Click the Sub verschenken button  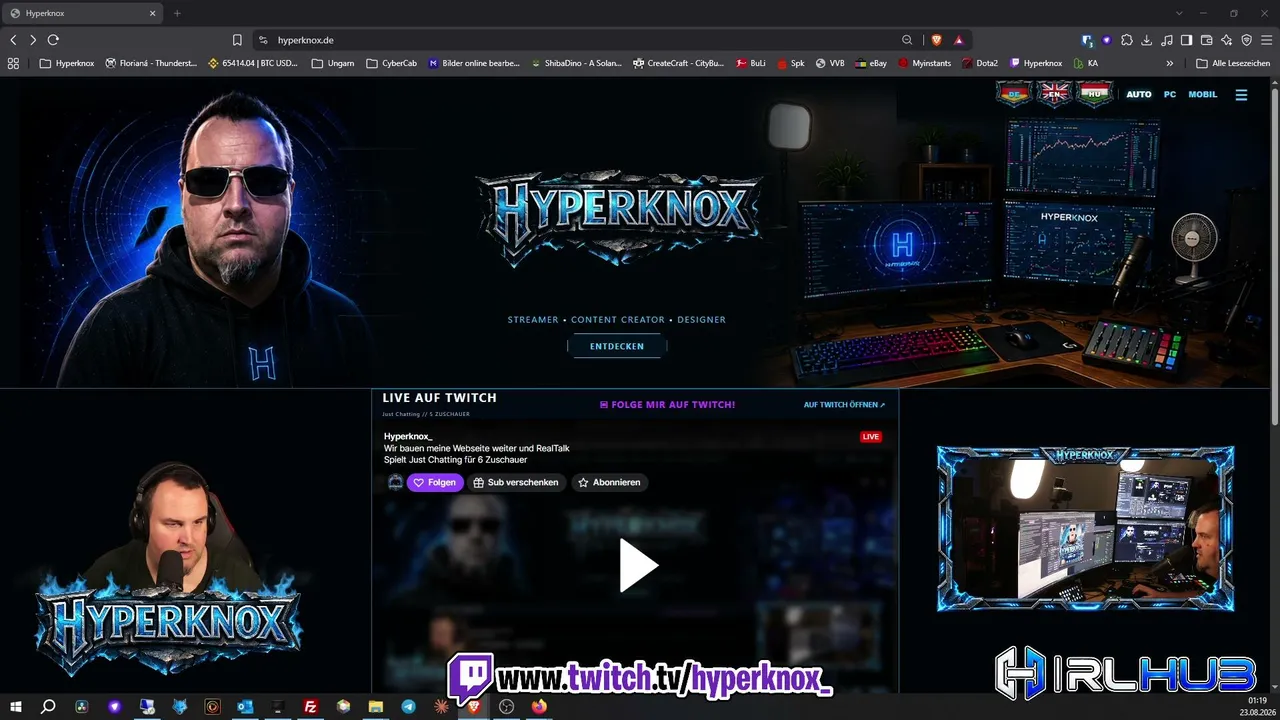[516, 482]
